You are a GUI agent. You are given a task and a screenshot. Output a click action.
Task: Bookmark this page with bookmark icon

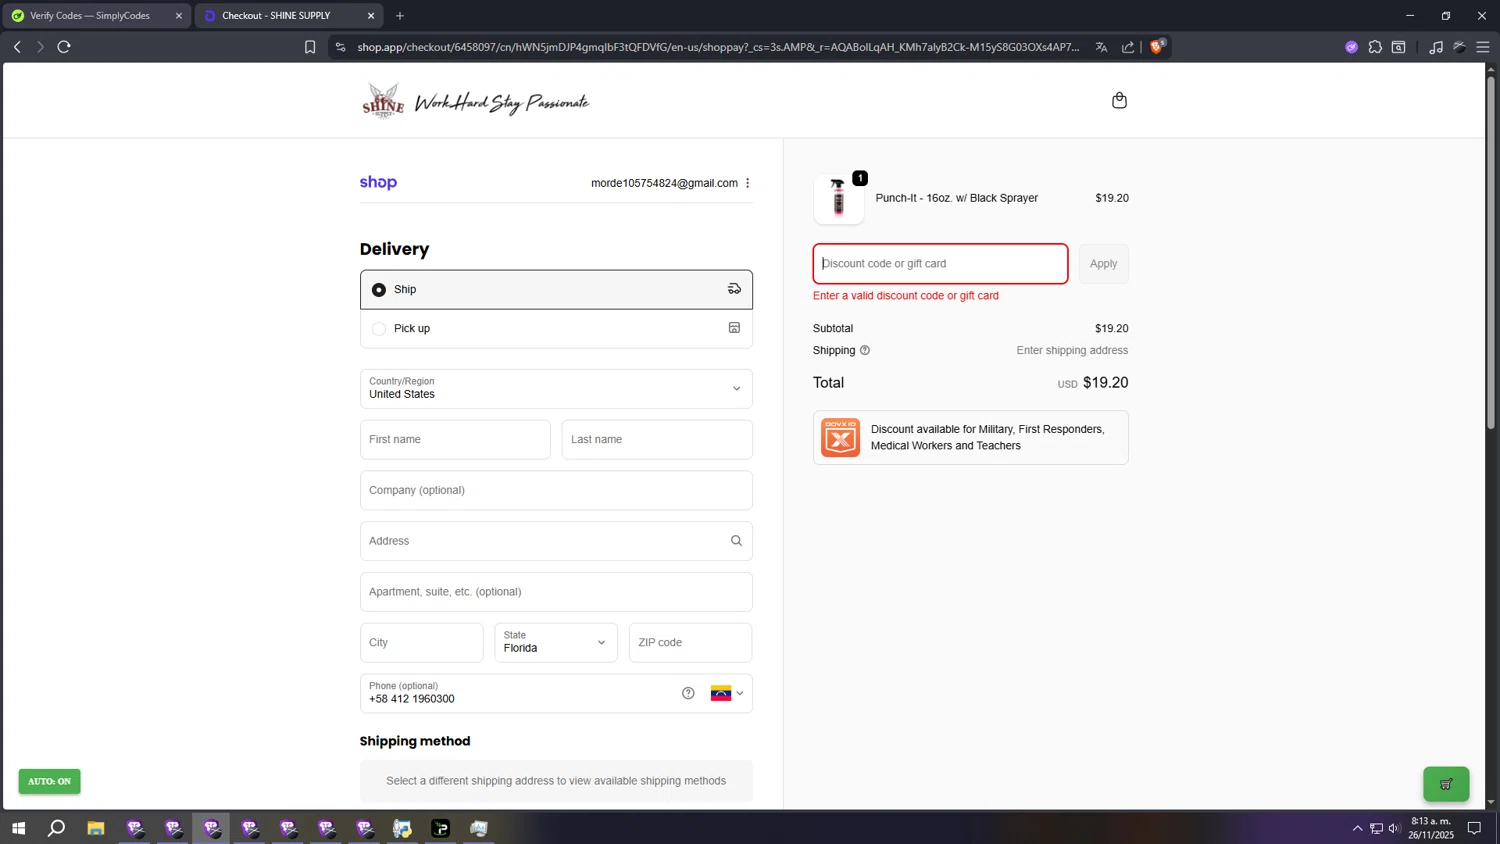[x=310, y=47]
